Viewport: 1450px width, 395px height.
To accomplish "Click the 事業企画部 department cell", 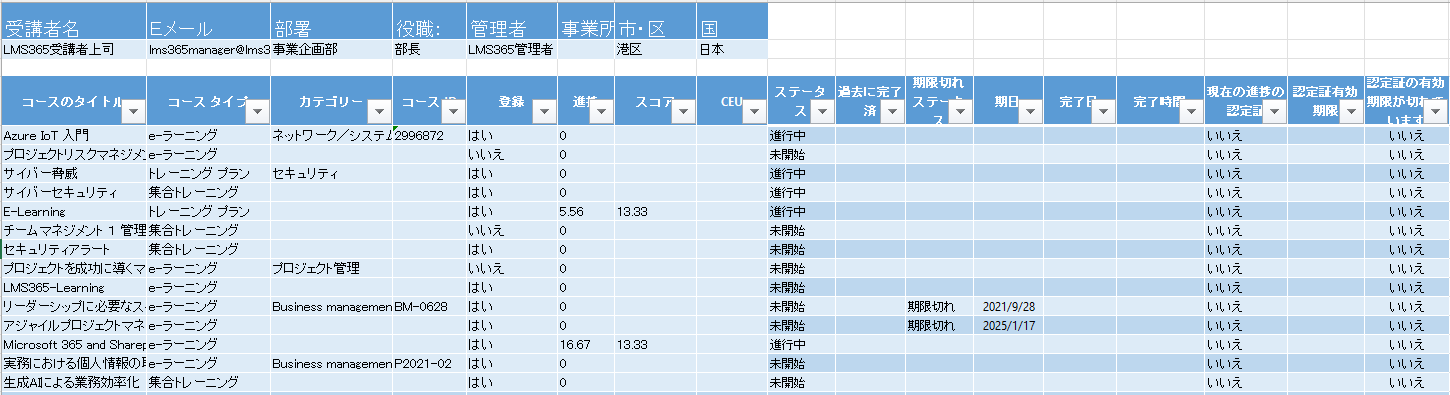I will tap(331, 49).
